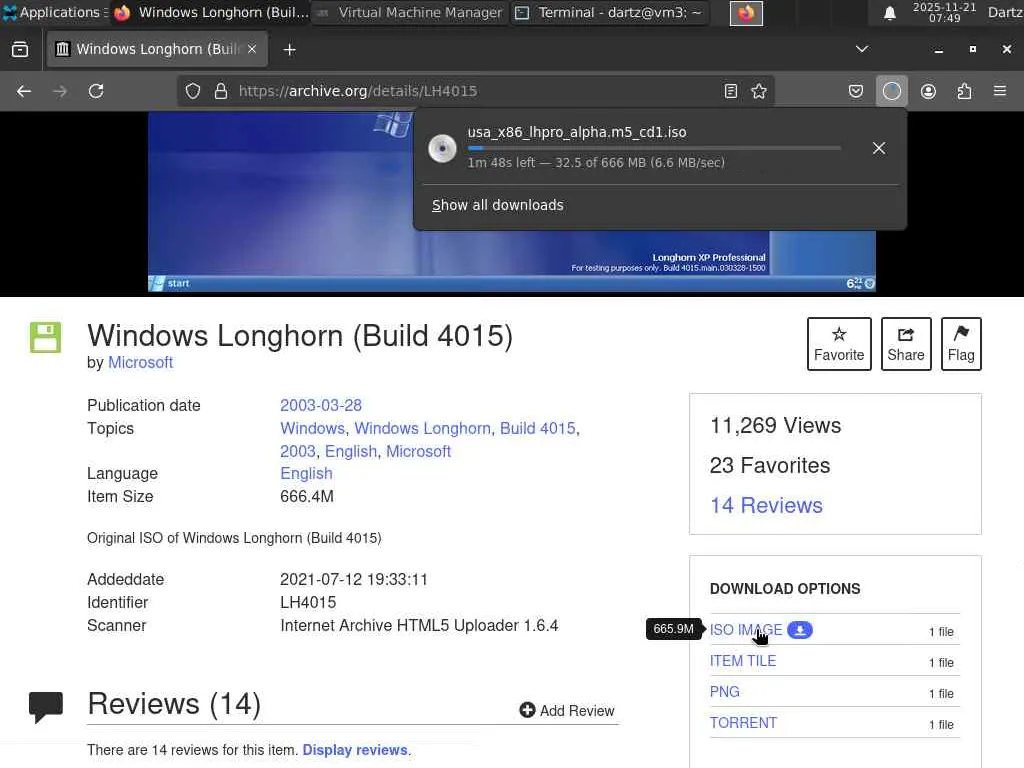Click the blue ISO download arrow icon
The width and height of the screenshot is (1024, 768).
pyautogui.click(x=799, y=630)
